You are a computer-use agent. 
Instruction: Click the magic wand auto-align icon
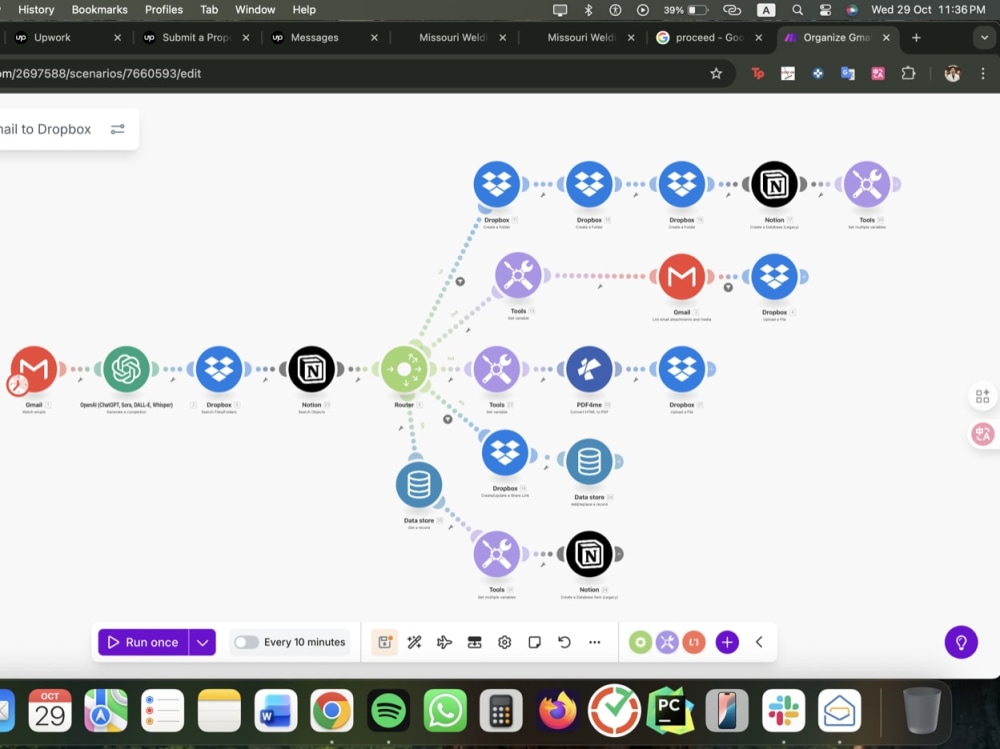[x=415, y=642]
